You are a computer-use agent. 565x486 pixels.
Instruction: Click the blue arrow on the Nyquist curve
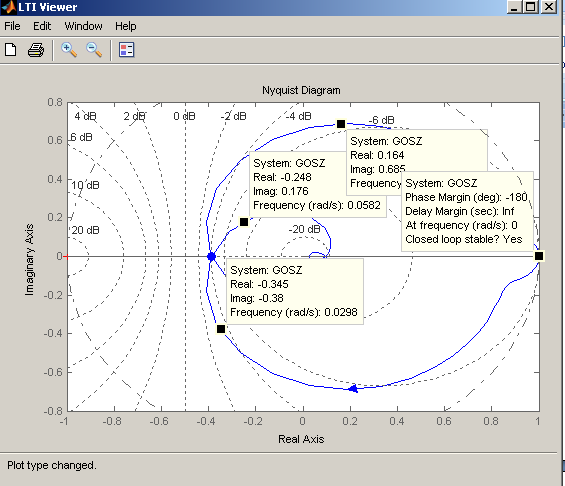click(x=353, y=388)
